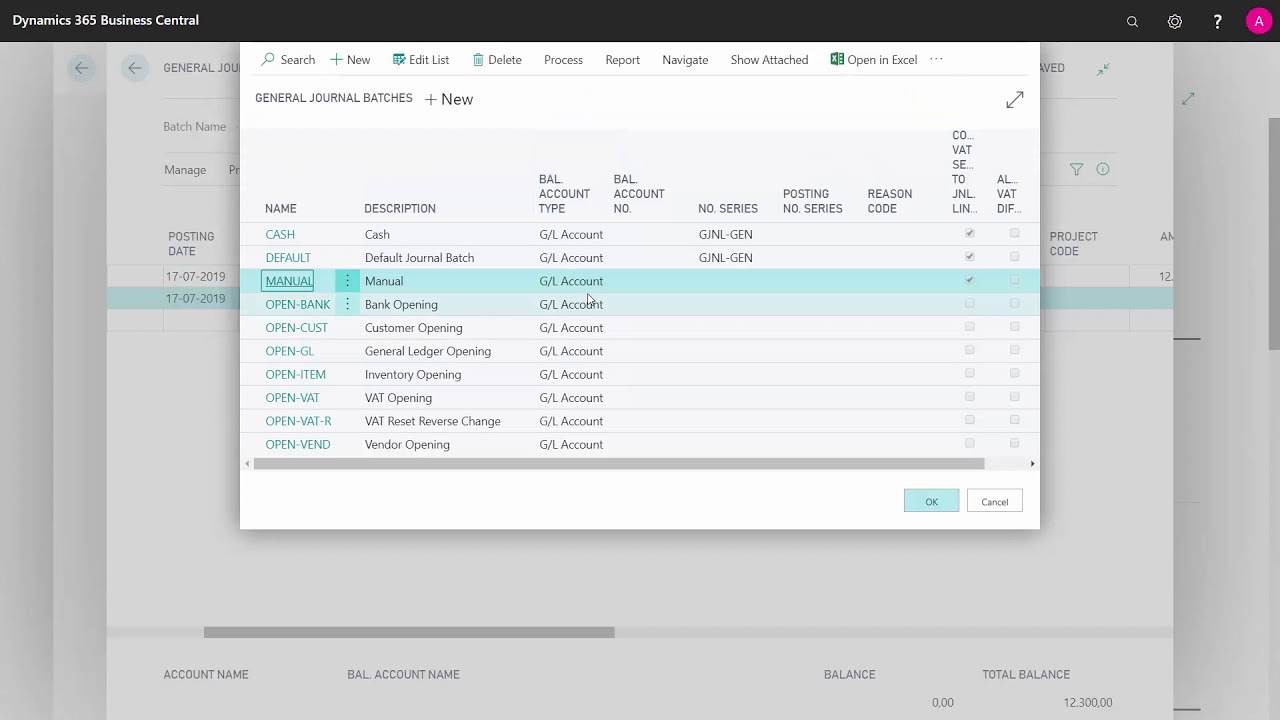Click the Posting No. Series column header
Screen dimensions: 1280x720
[813, 201]
